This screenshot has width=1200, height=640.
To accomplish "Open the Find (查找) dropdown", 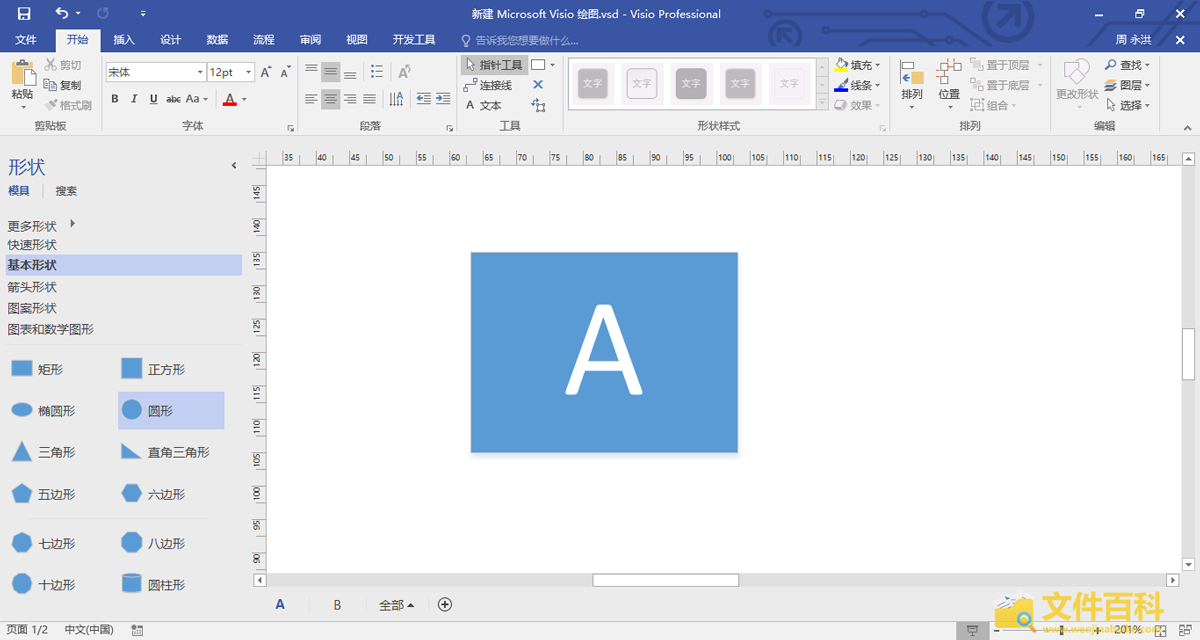I will pyautogui.click(x=1128, y=65).
